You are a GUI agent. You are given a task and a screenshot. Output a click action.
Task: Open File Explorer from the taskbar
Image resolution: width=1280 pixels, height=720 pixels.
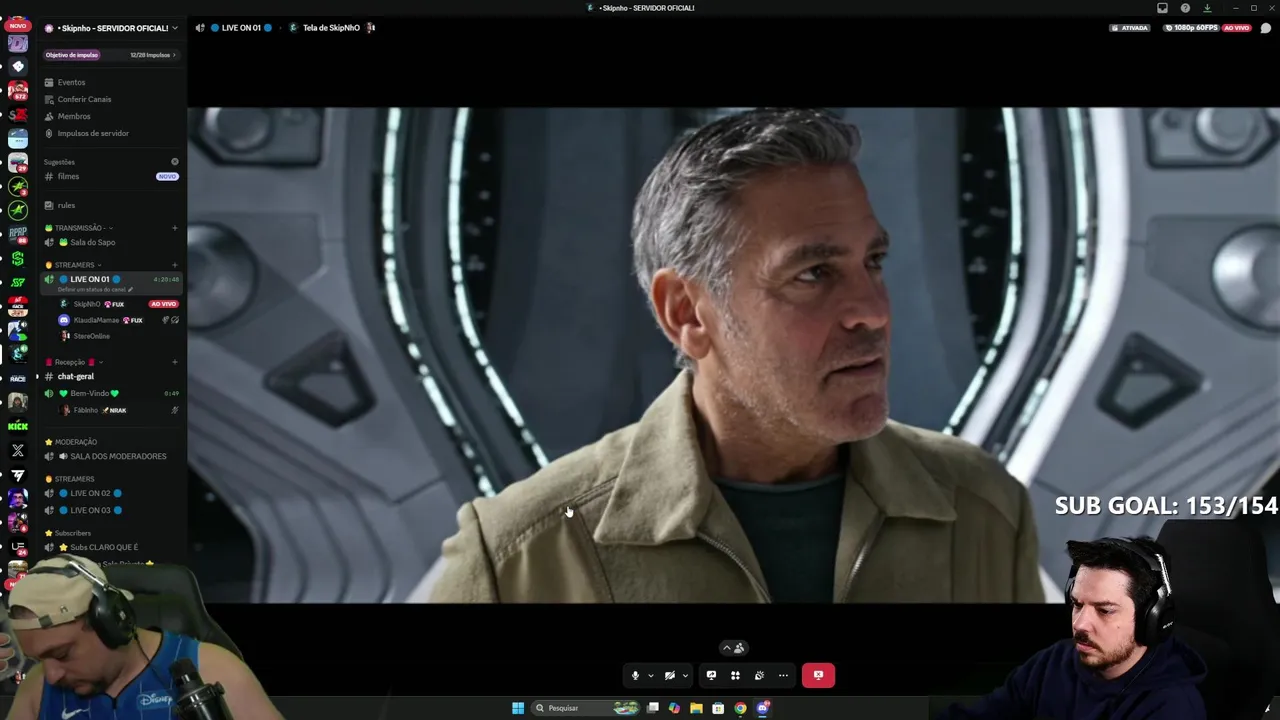(696, 708)
